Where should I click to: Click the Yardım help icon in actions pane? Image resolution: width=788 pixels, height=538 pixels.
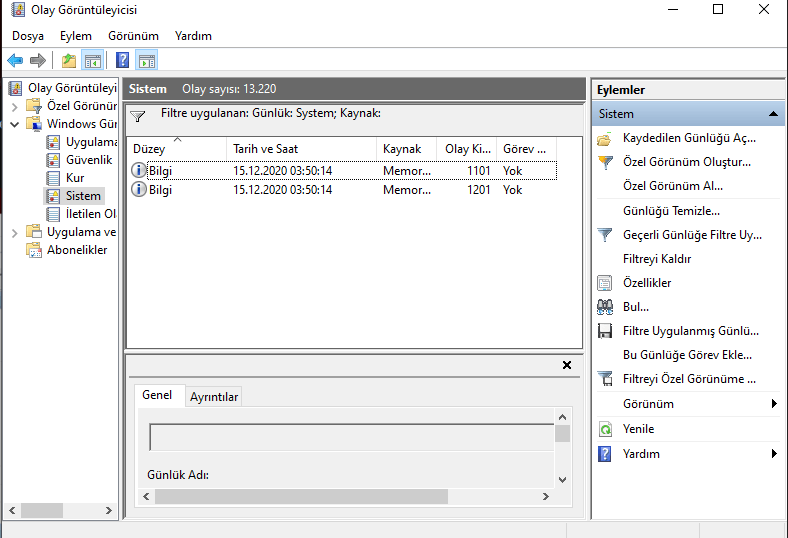[605, 454]
